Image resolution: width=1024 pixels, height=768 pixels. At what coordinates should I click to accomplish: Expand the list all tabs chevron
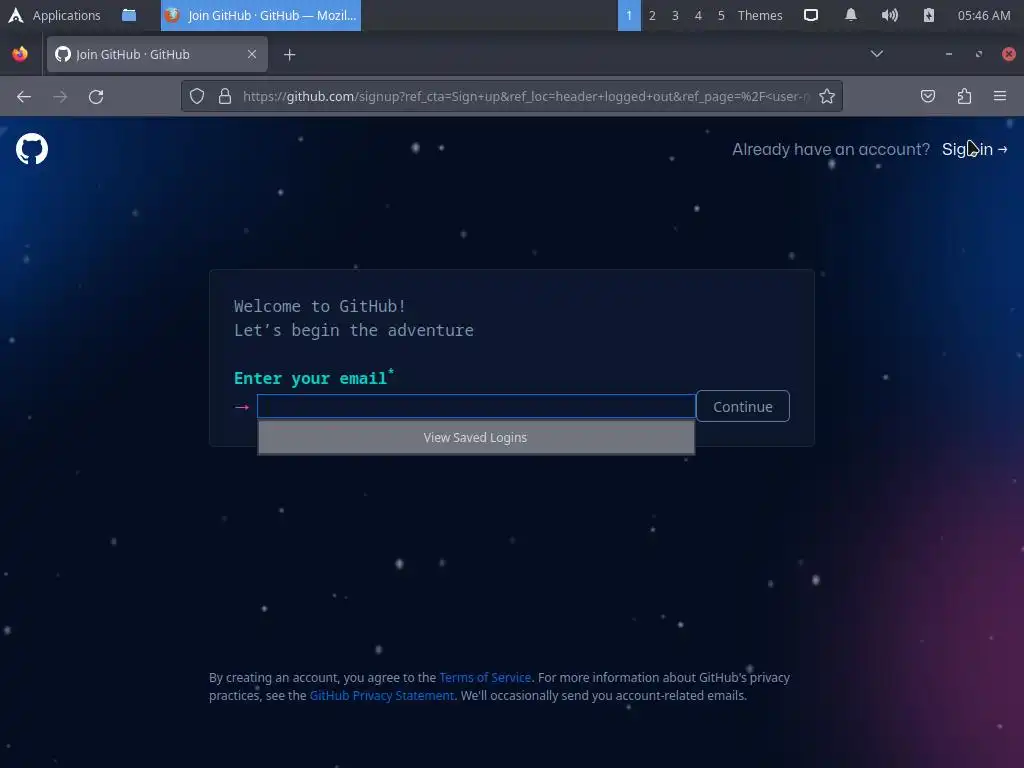point(876,54)
